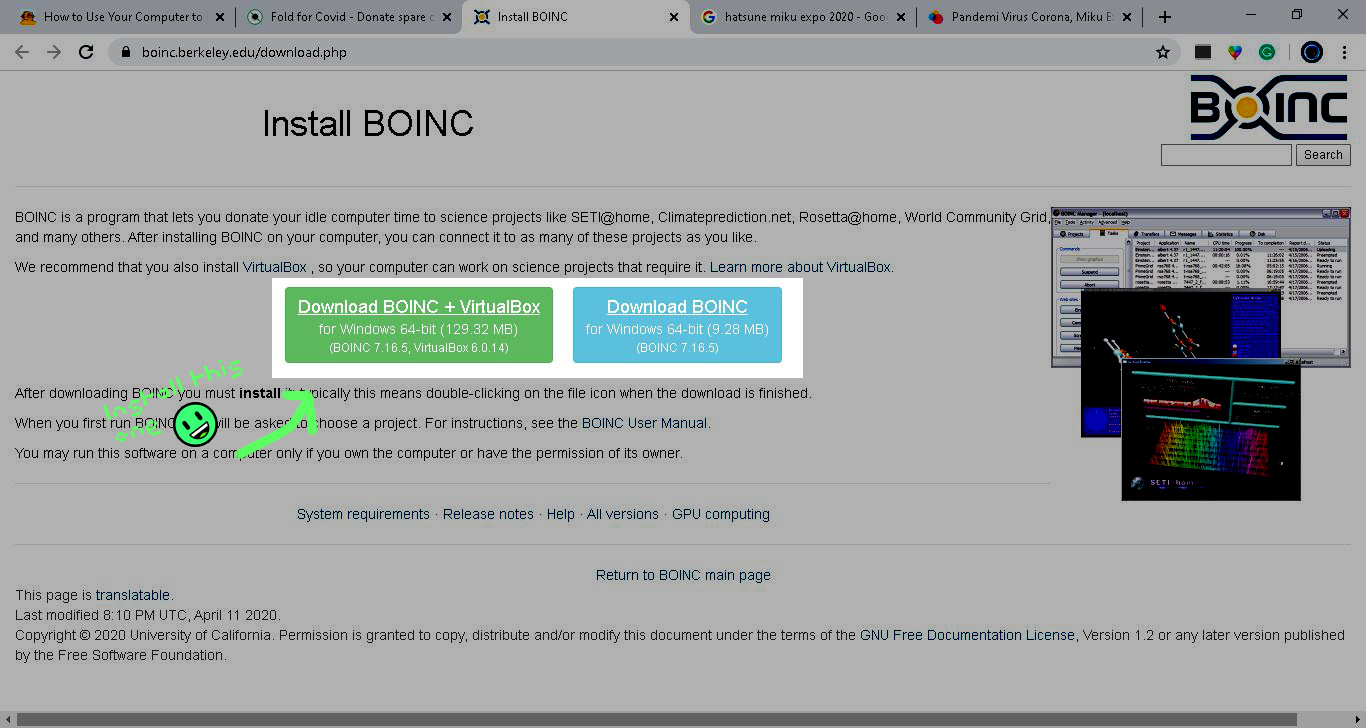This screenshot has width=1366, height=728.
Task: Reload the BOINC download page
Action: [86, 52]
